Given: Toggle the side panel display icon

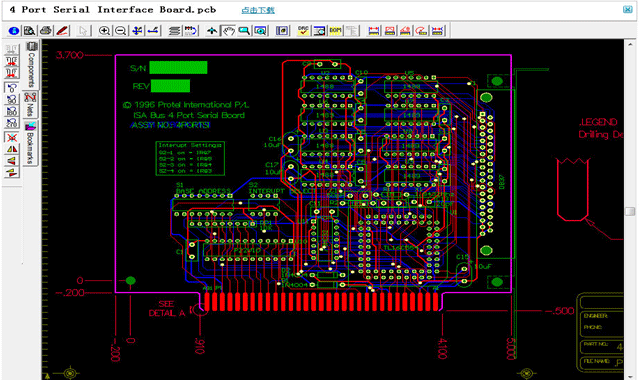Looking at the screenshot, I should point(282,31).
